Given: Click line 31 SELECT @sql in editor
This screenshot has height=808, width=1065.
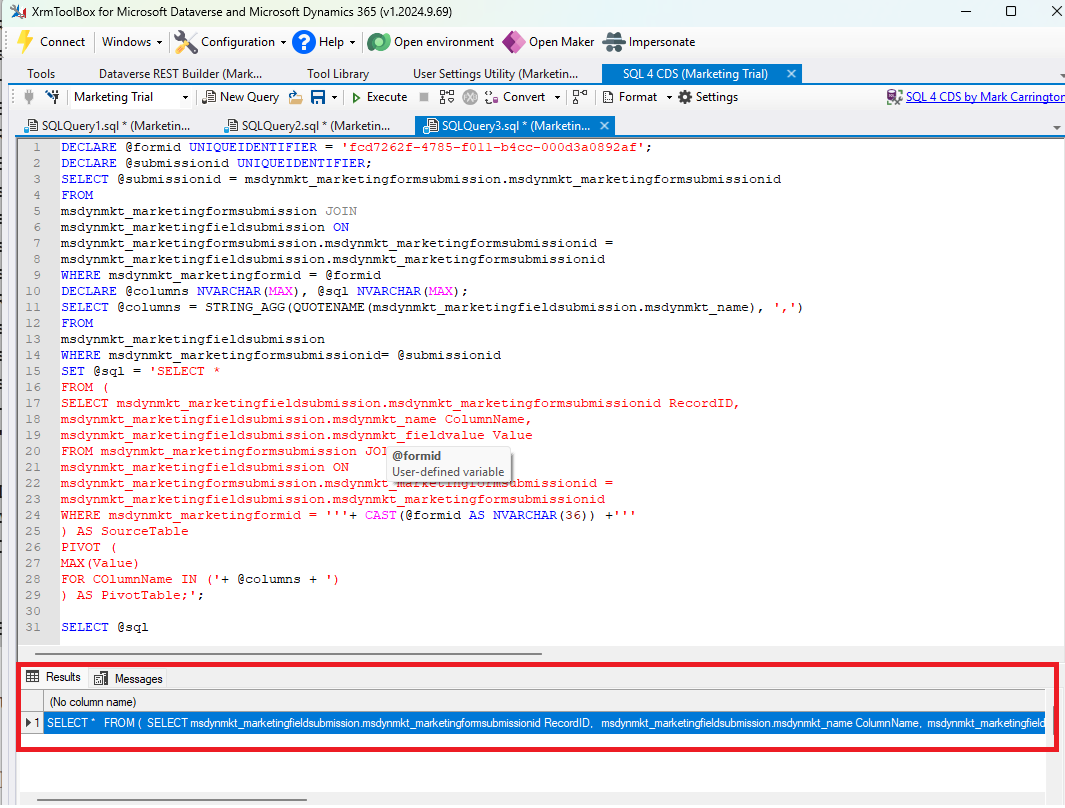Looking at the screenshot, I should [105, 627].
